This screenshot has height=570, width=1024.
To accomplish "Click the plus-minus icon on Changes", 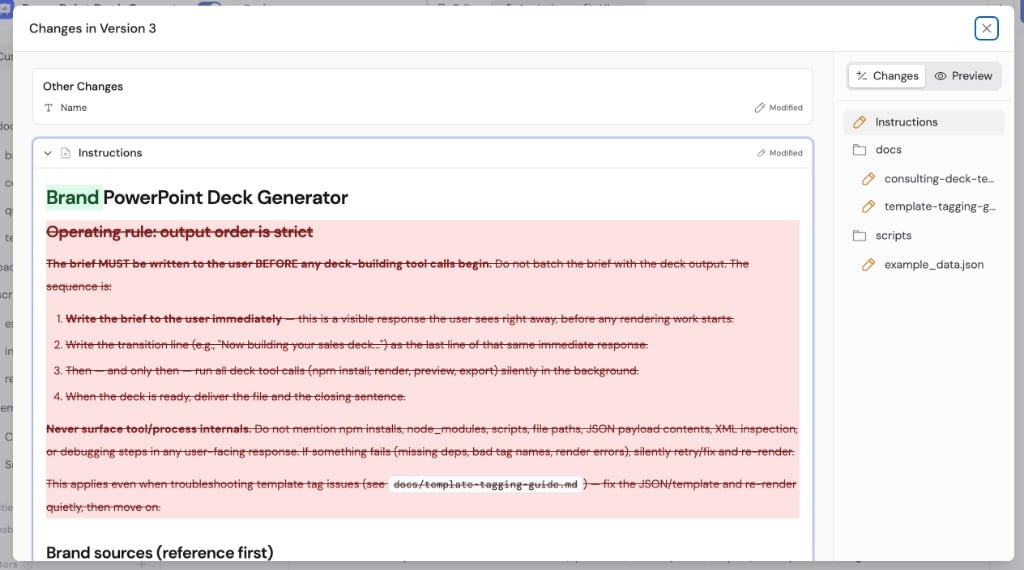I will tap(862, 76).
